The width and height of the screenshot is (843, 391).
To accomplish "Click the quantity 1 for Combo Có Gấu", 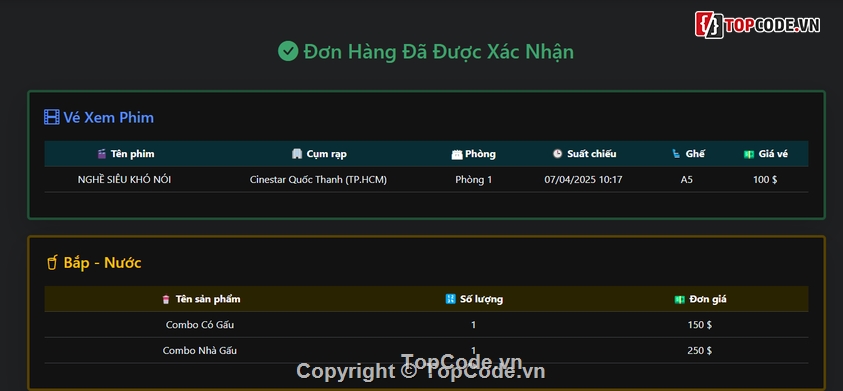I will coord(473,325).
